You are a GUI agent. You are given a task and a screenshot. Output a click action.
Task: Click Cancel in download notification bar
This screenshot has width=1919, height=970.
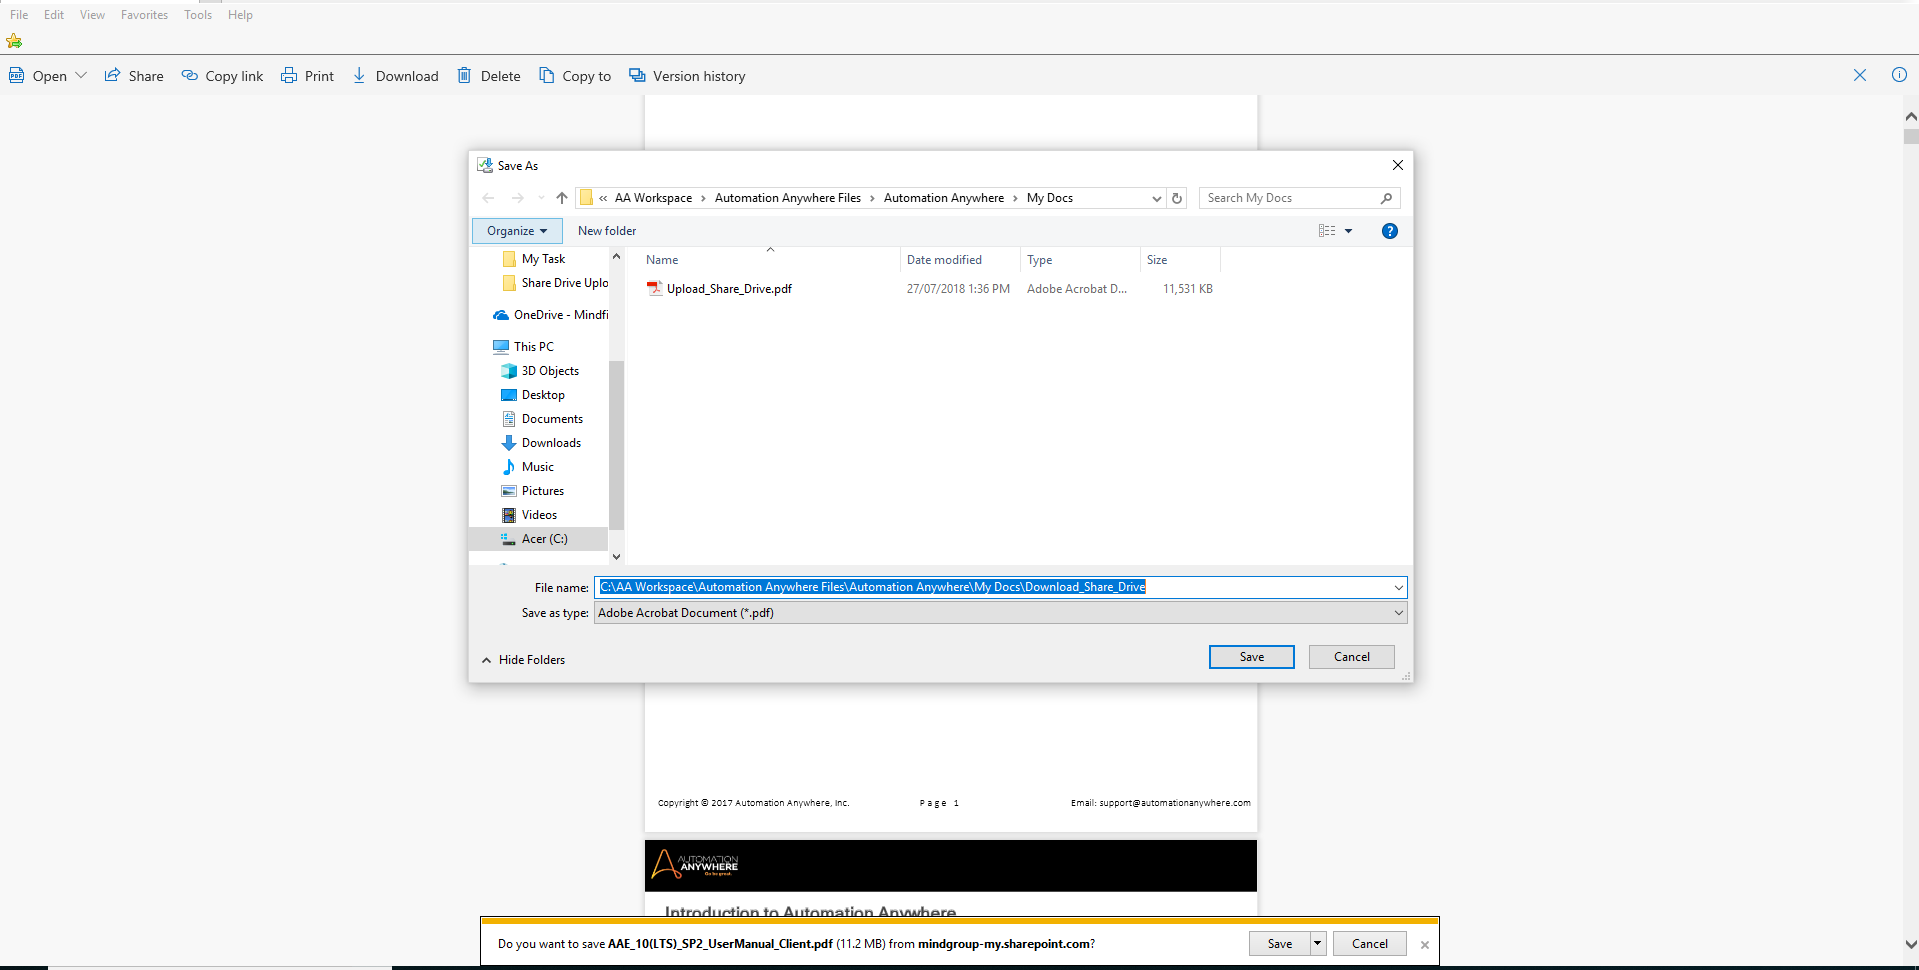(1370, 944)
